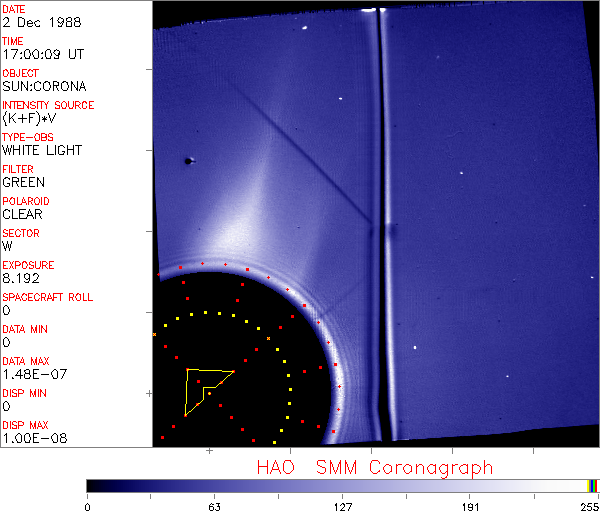Image resolution: width=600 pixels, height=512 pixels.
Task: Click the multicolor stripes at color bar end
Action: coord(592,486)
